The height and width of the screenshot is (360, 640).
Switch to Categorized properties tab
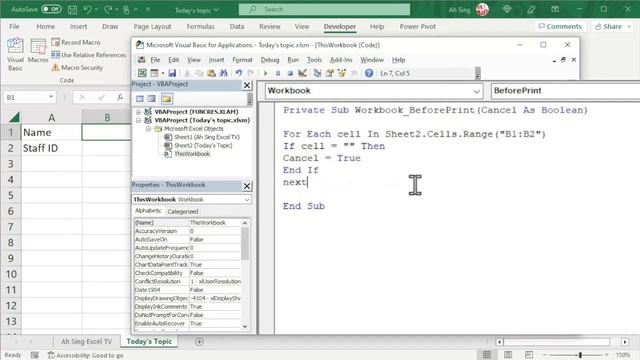point(182,211)
